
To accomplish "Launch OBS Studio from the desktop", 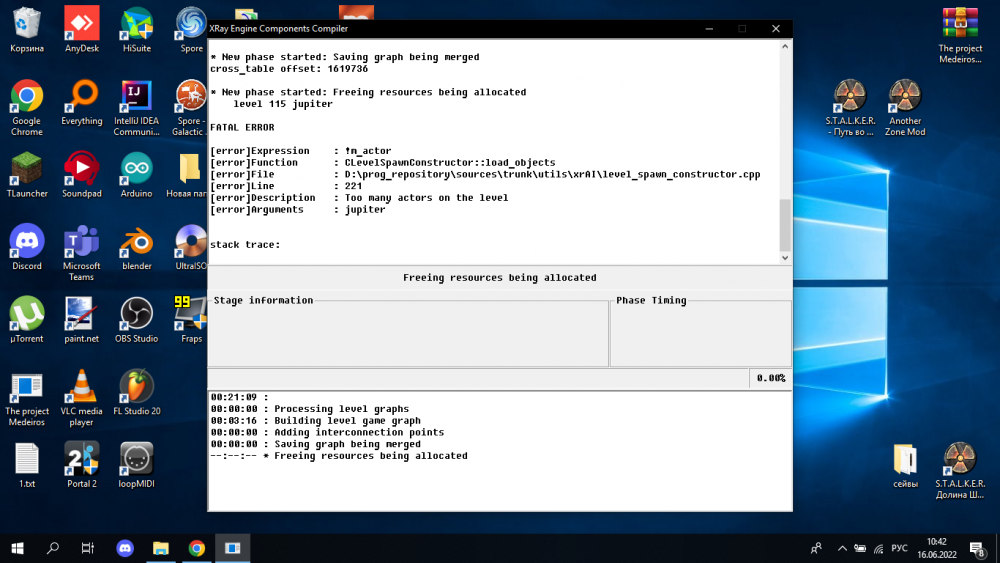I will [x=136, y=320].
